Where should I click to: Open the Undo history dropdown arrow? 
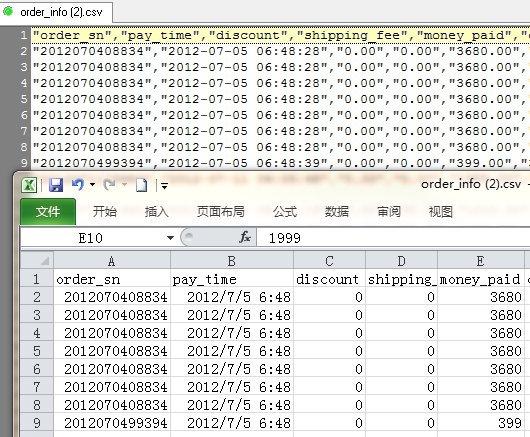click(x=92, y=185)
